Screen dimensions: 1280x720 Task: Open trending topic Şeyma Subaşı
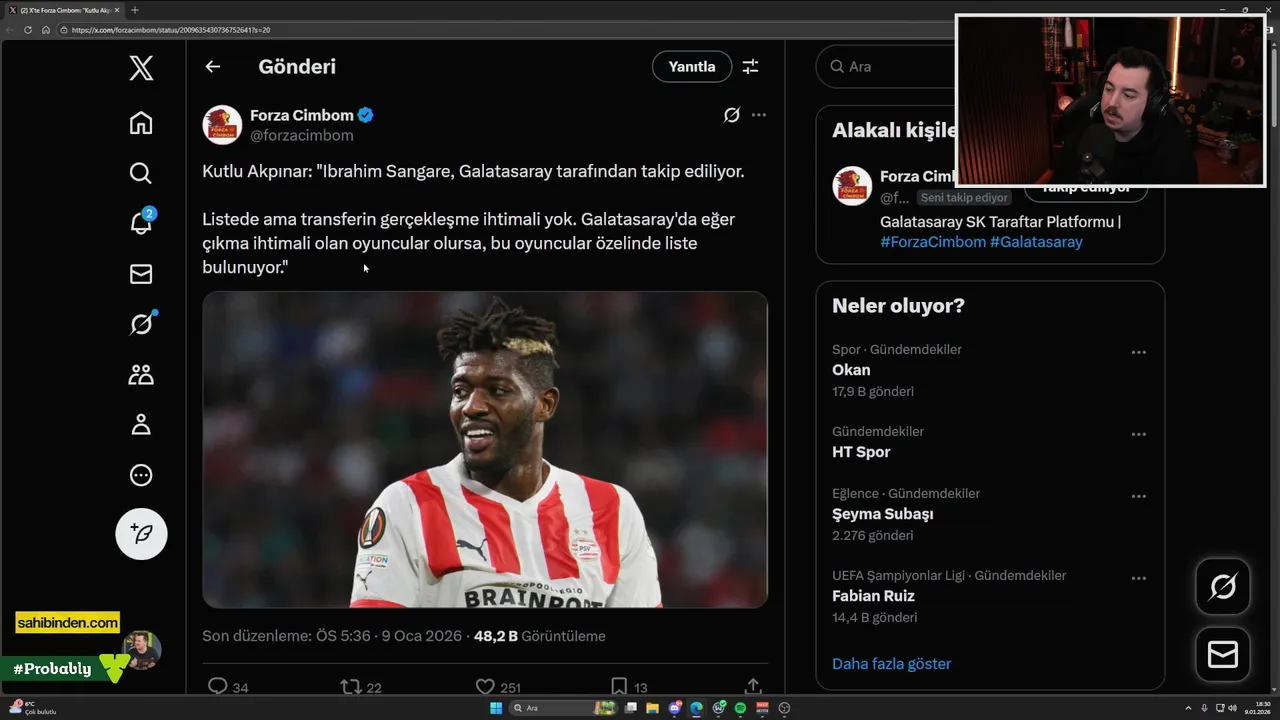882,514
